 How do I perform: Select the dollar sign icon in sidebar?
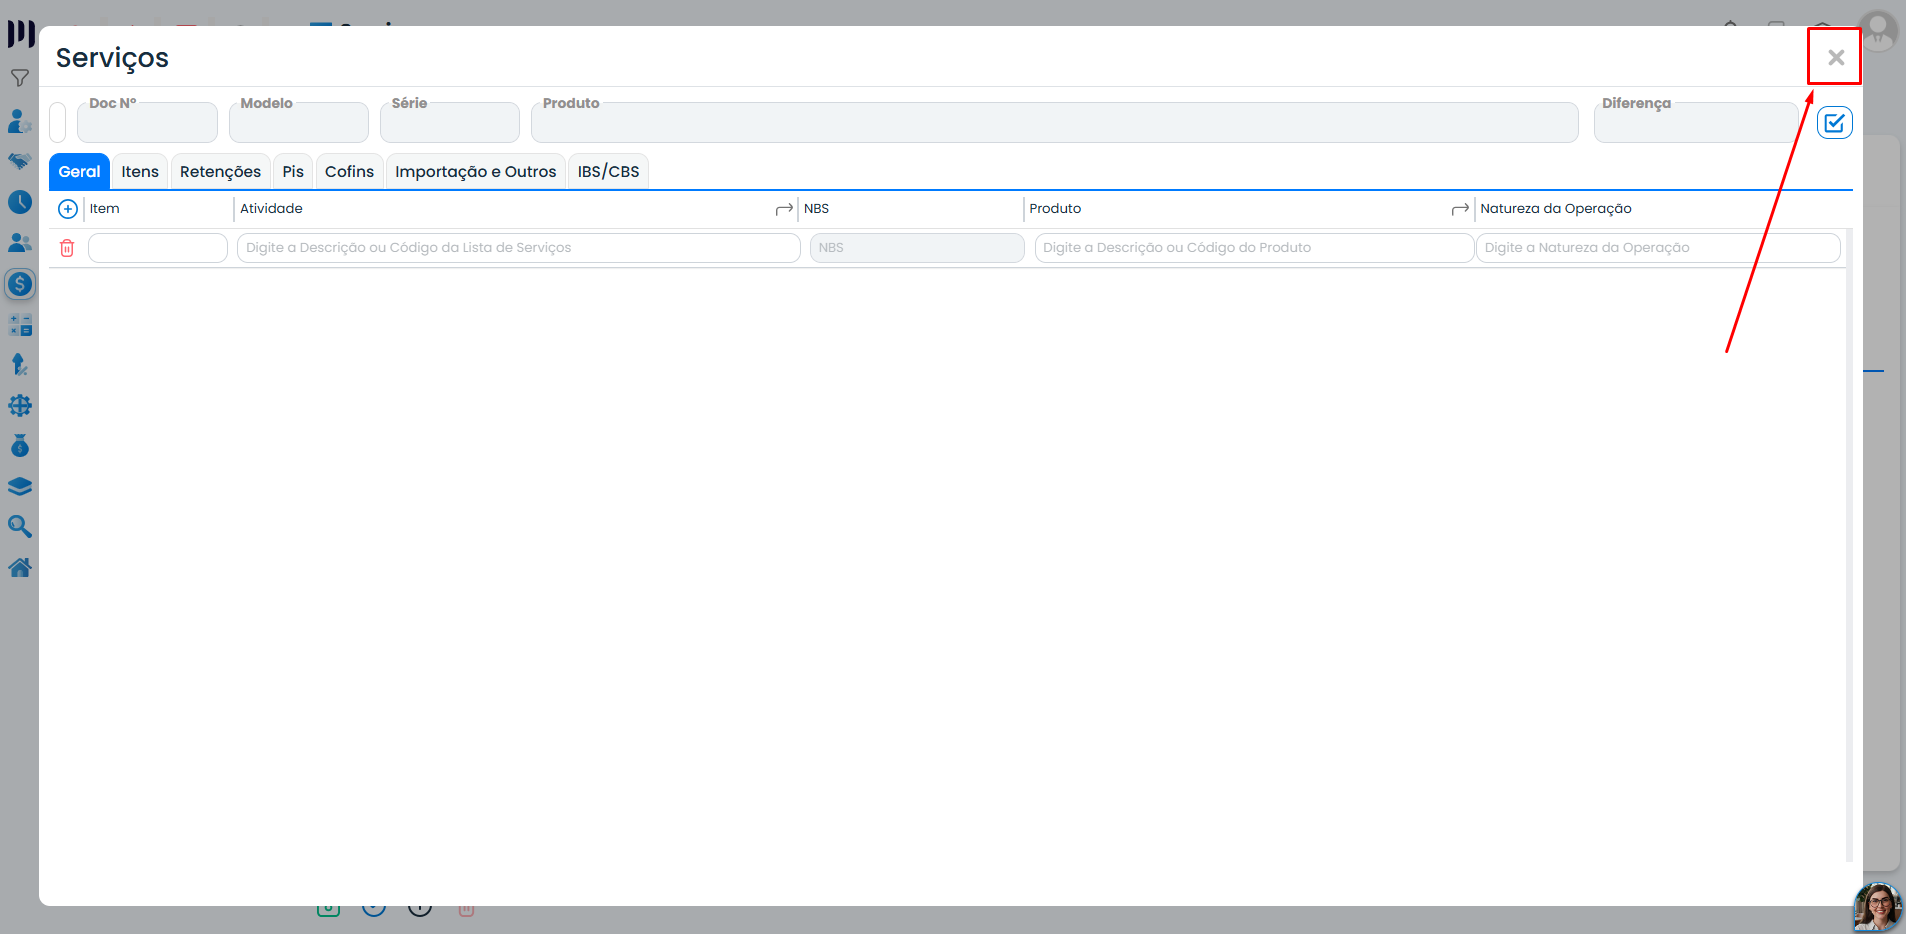coord(20,284)
